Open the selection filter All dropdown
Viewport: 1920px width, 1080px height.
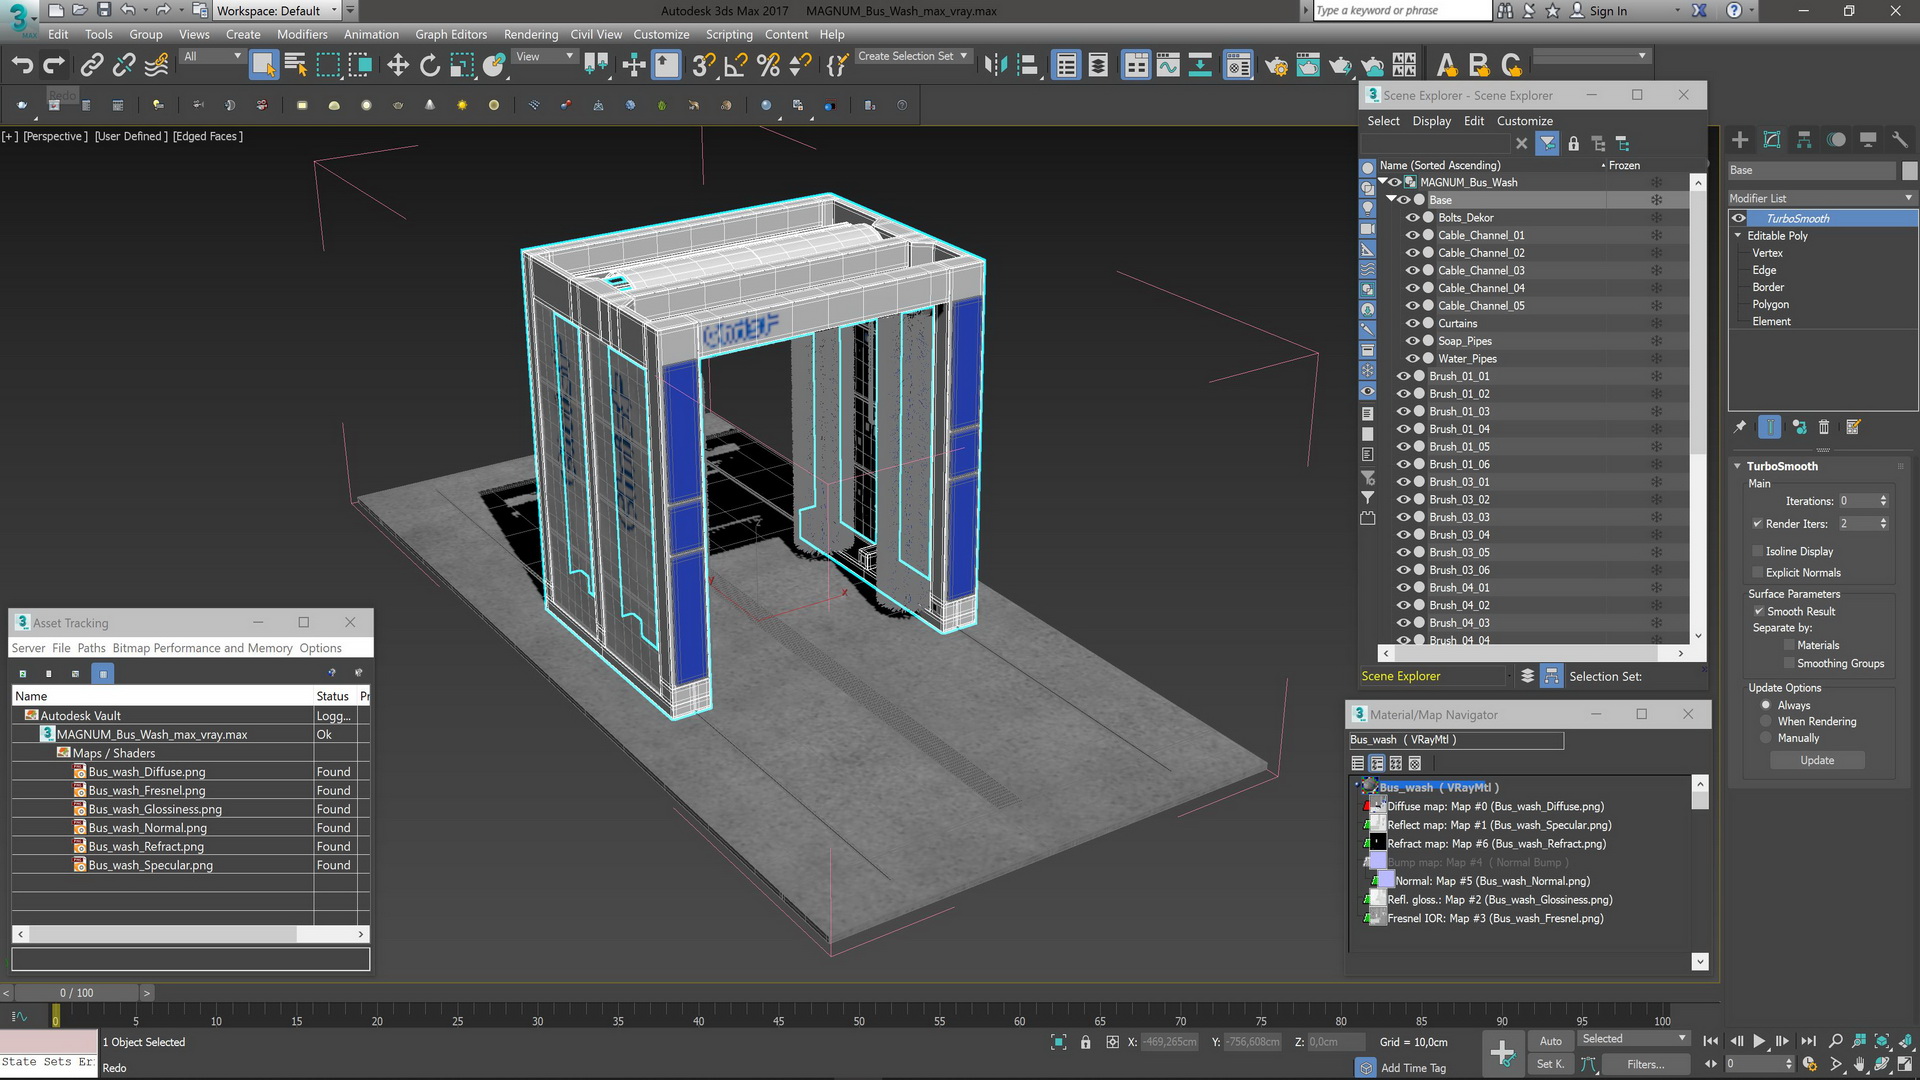pyautogui.click(x=213, y=57)
